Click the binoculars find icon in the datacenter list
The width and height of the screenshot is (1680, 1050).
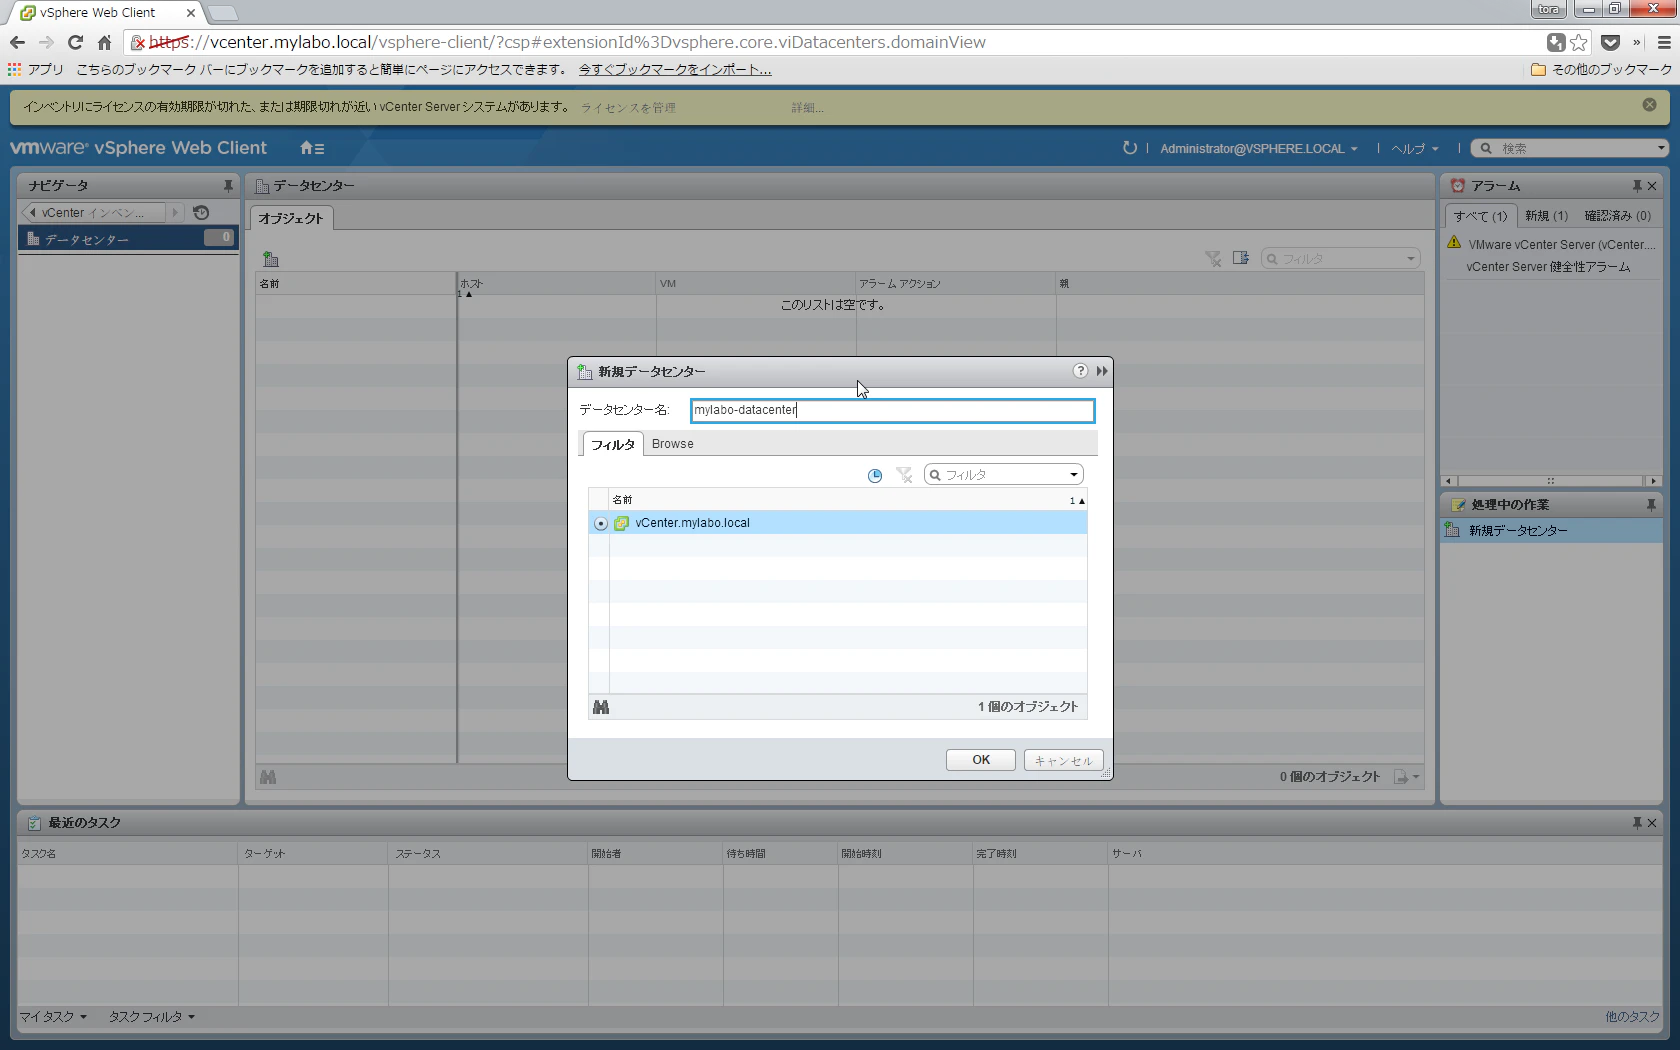[268, 777]
